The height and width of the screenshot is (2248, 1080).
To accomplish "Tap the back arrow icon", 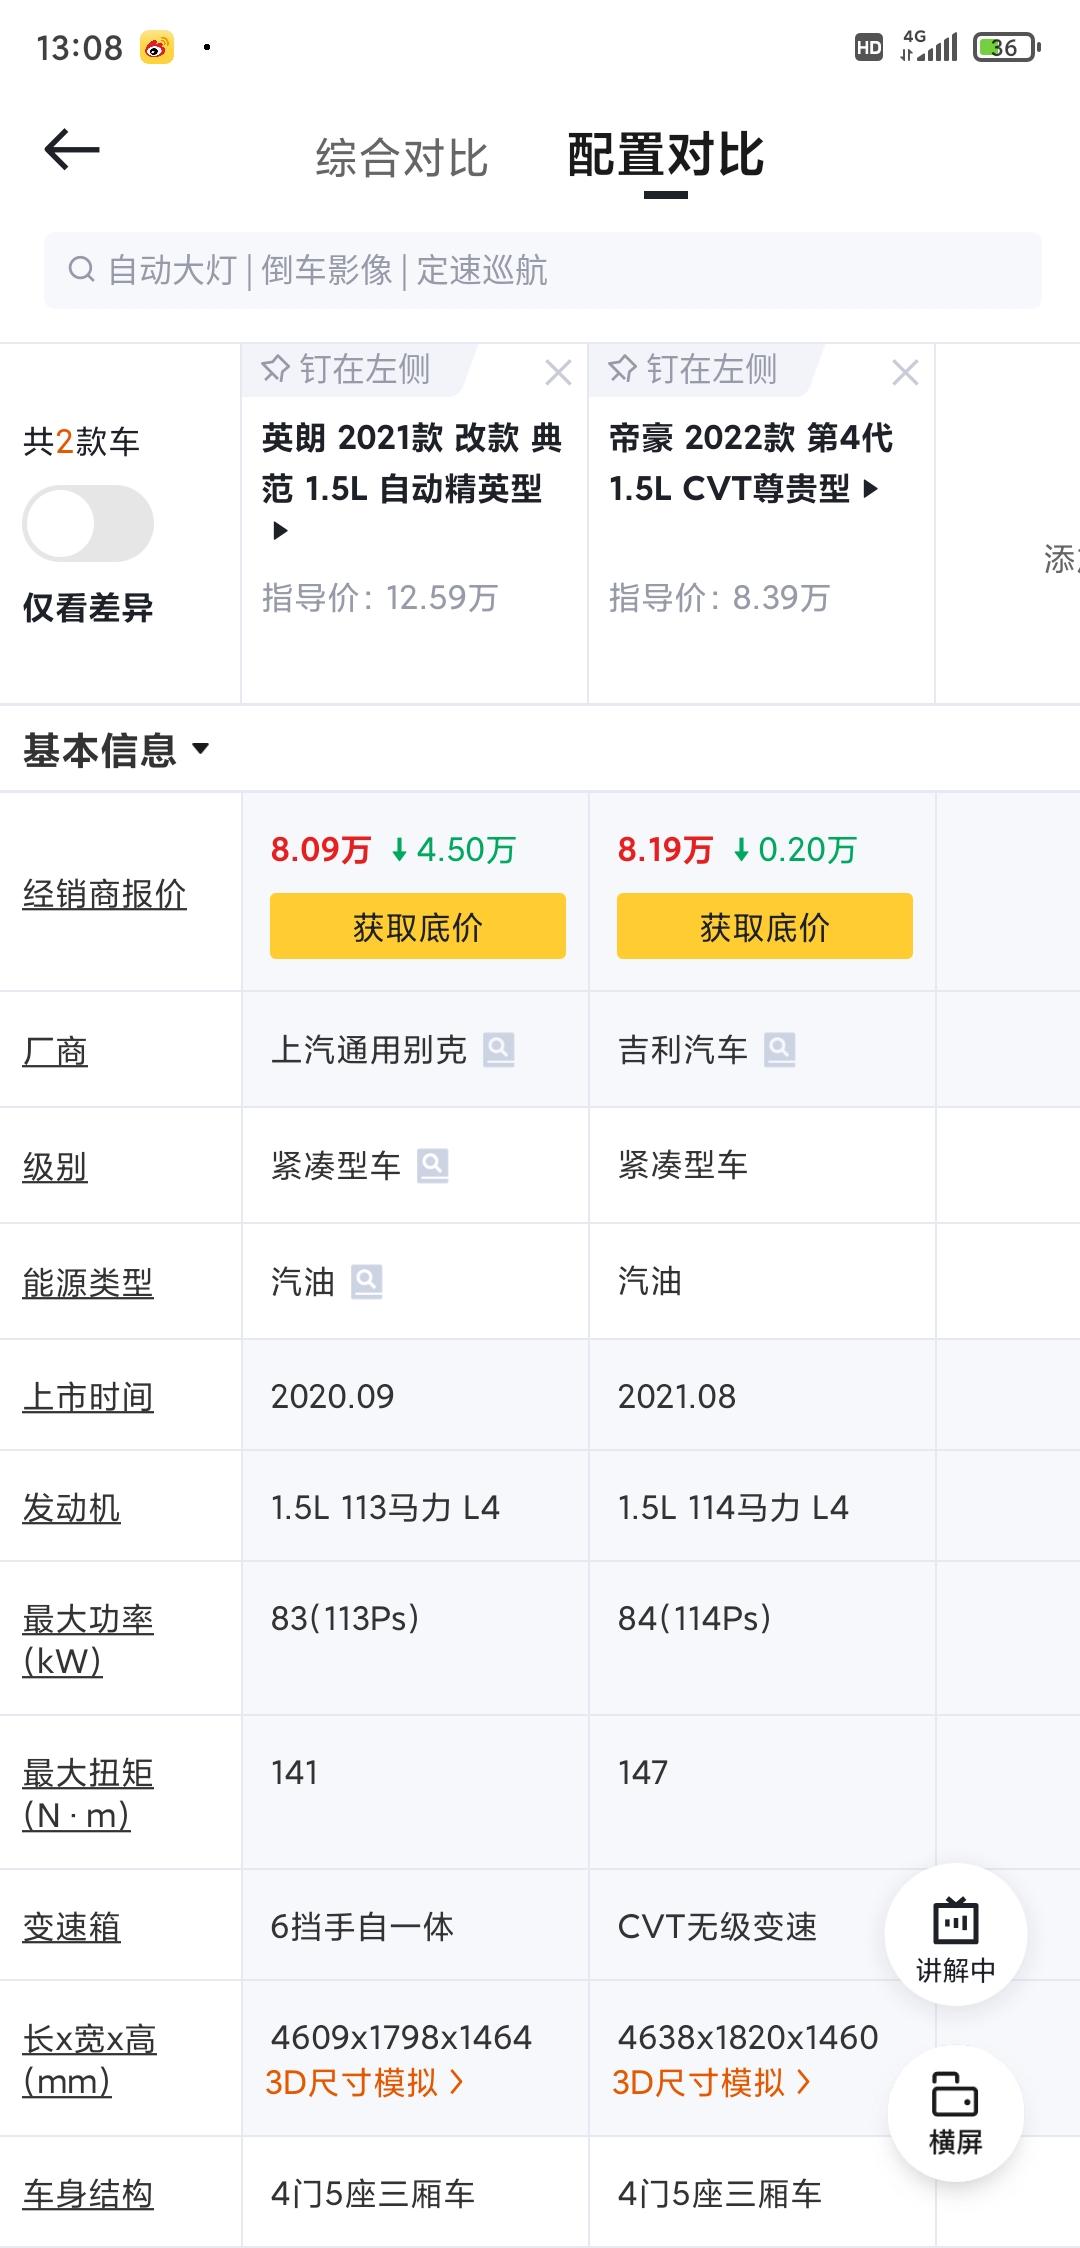I will tap(72, 150).
